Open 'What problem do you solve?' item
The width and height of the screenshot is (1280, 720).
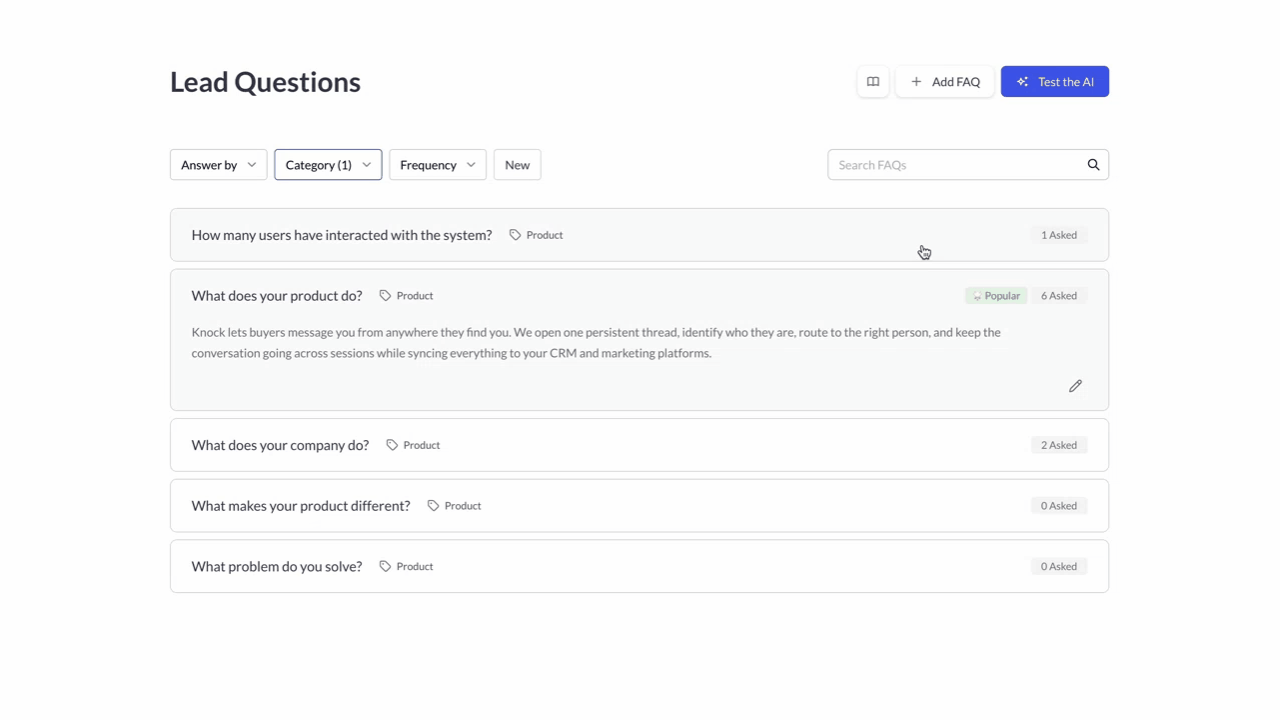point(276,566)
